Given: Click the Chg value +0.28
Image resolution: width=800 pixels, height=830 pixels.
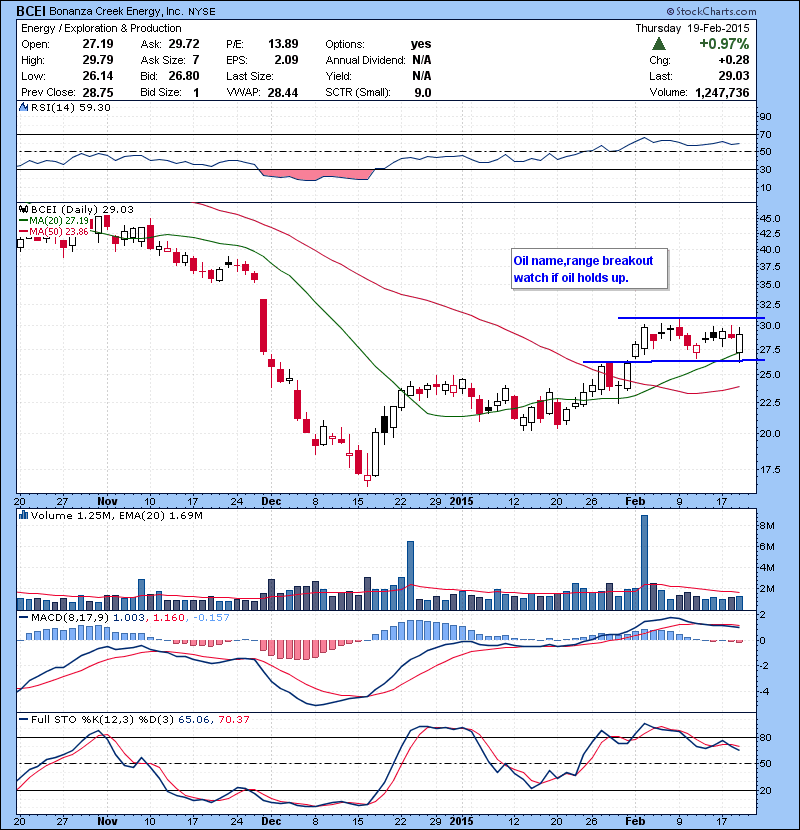Looking at the screenshot, I should [734, 60].
